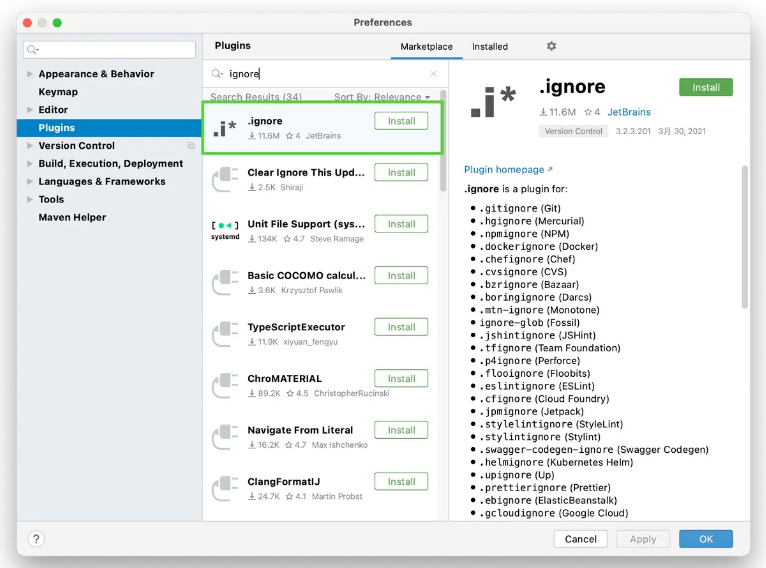Install Clear Ignore This Update plugin
Viewport: 766px width, 568px height.
pos(401,172)
